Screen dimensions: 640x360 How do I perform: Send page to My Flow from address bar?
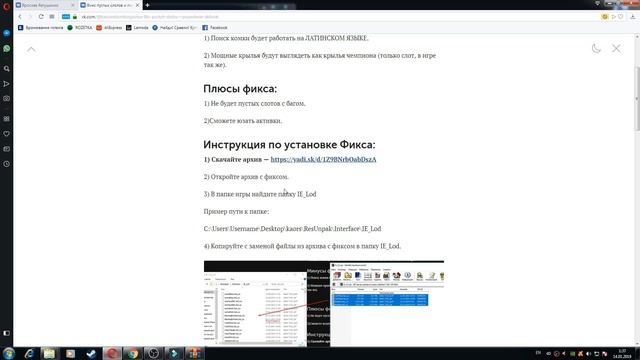(x=613, y=17)
